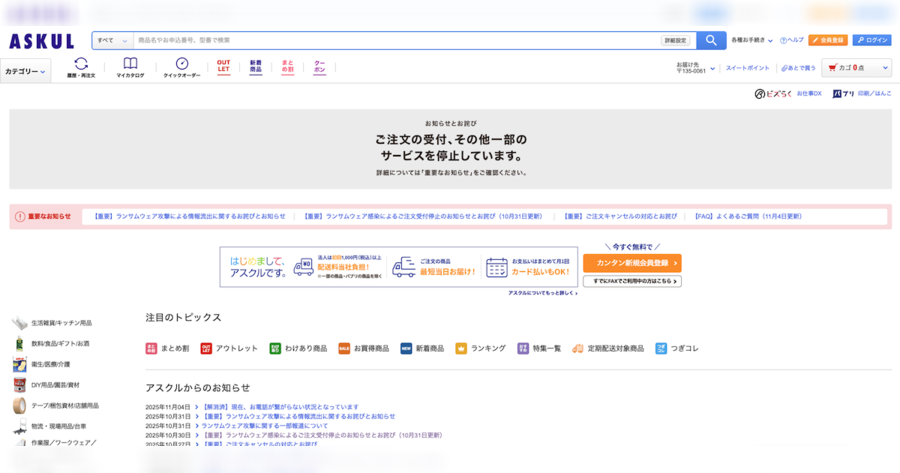Click the magnifier search button
Viewport: 900px width, 473px height.
pyautogui.click(x=710, y=40)
